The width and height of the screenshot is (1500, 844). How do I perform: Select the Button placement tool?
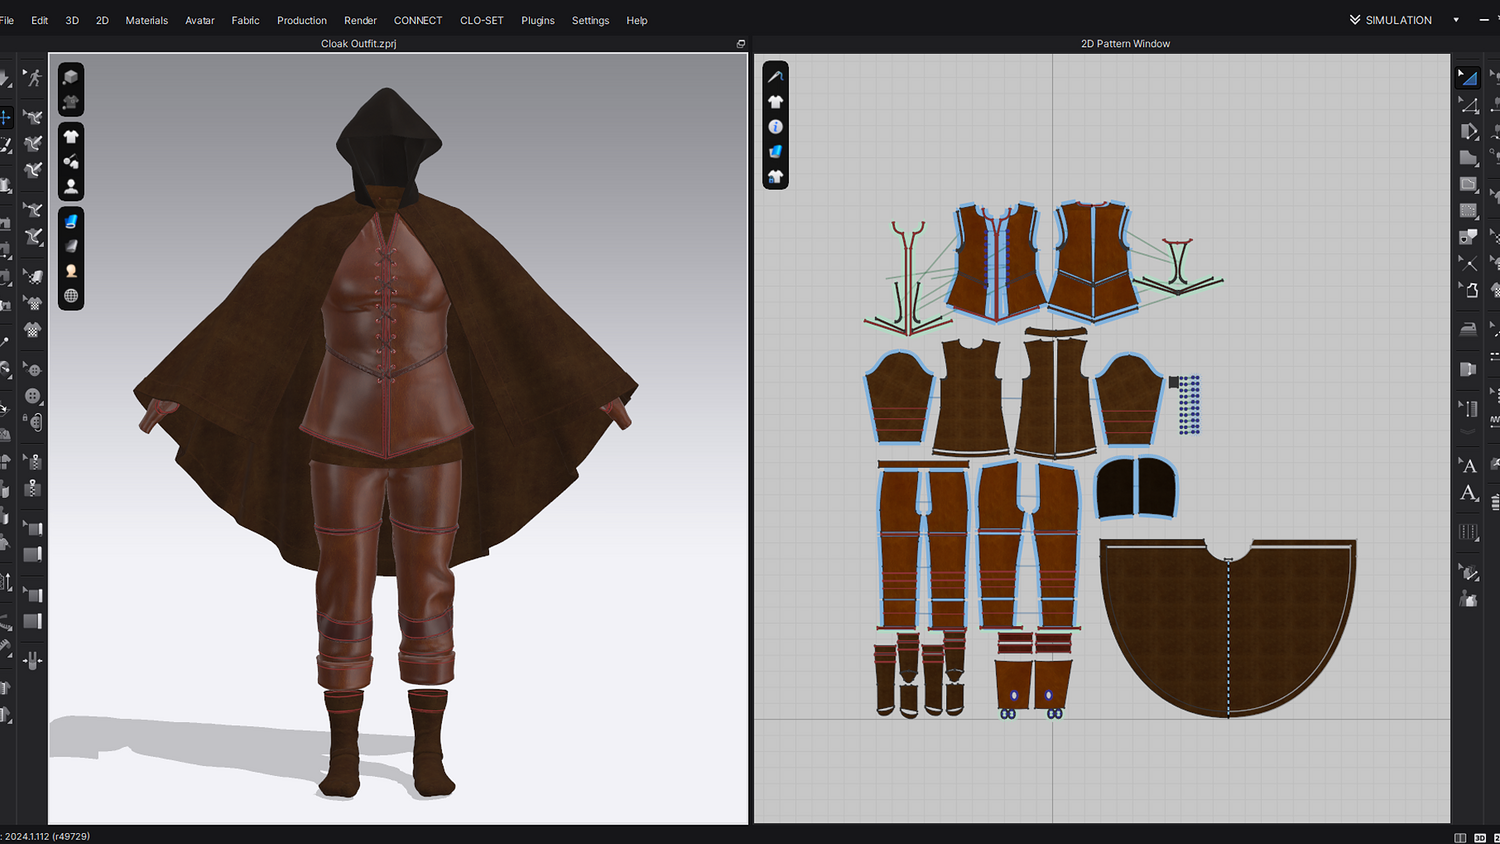[33, 396]
